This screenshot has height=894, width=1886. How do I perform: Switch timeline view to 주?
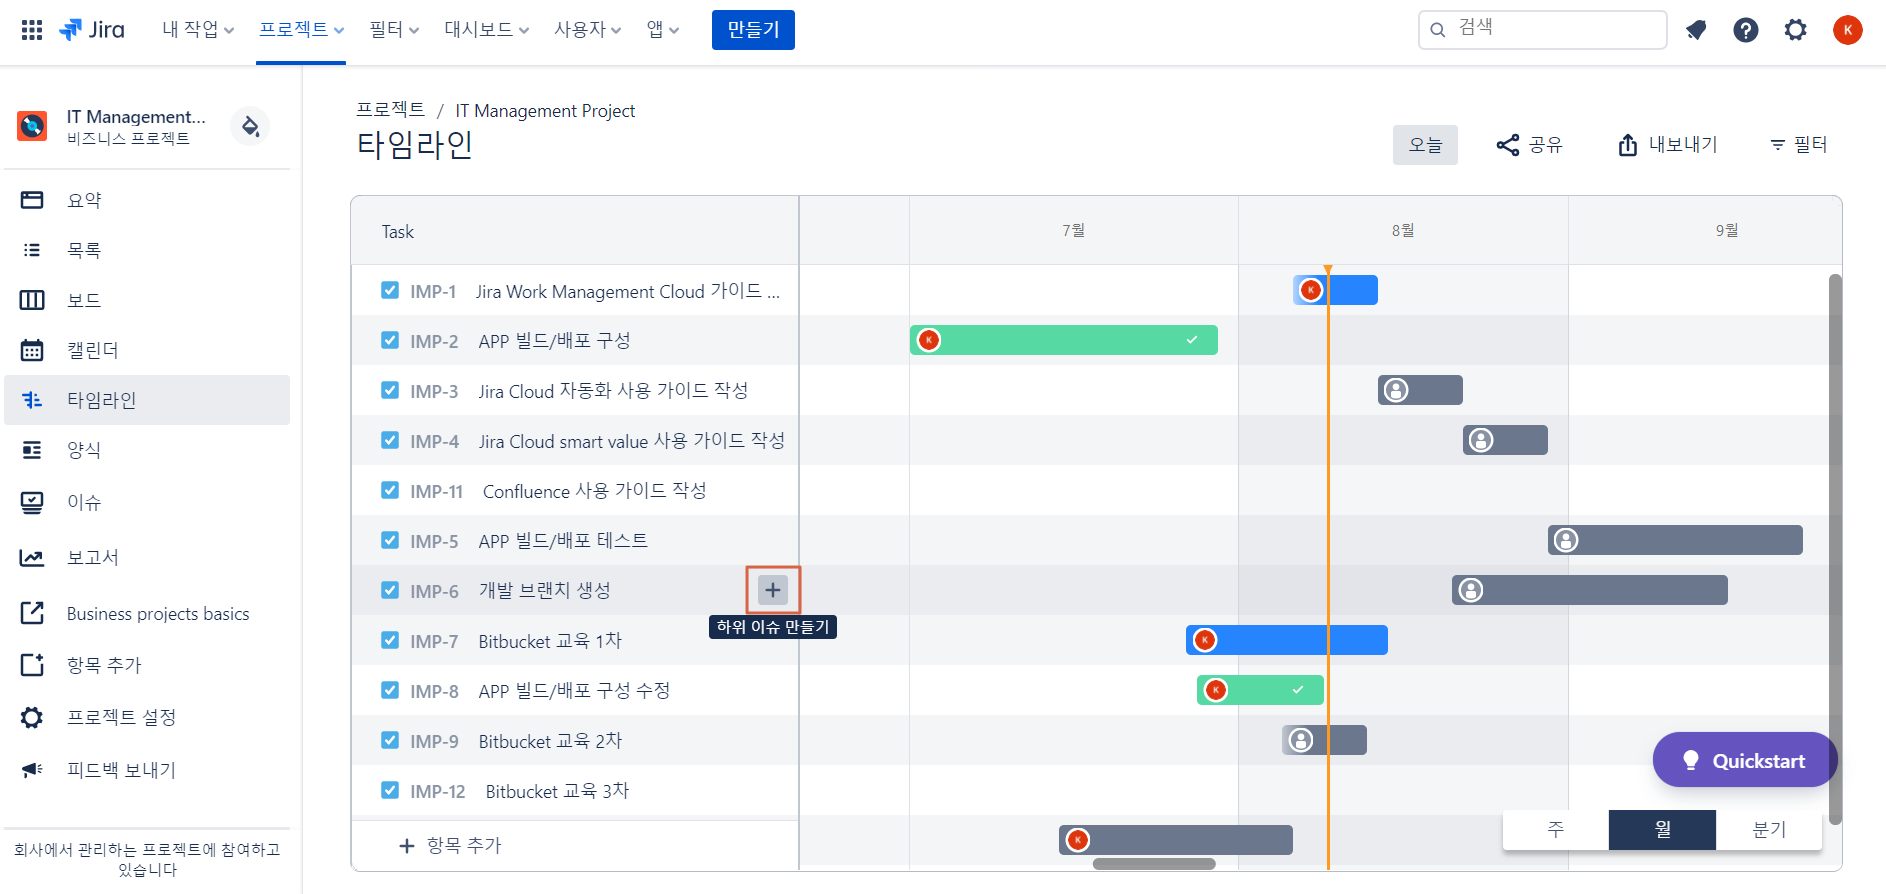tap(1556, 829)
